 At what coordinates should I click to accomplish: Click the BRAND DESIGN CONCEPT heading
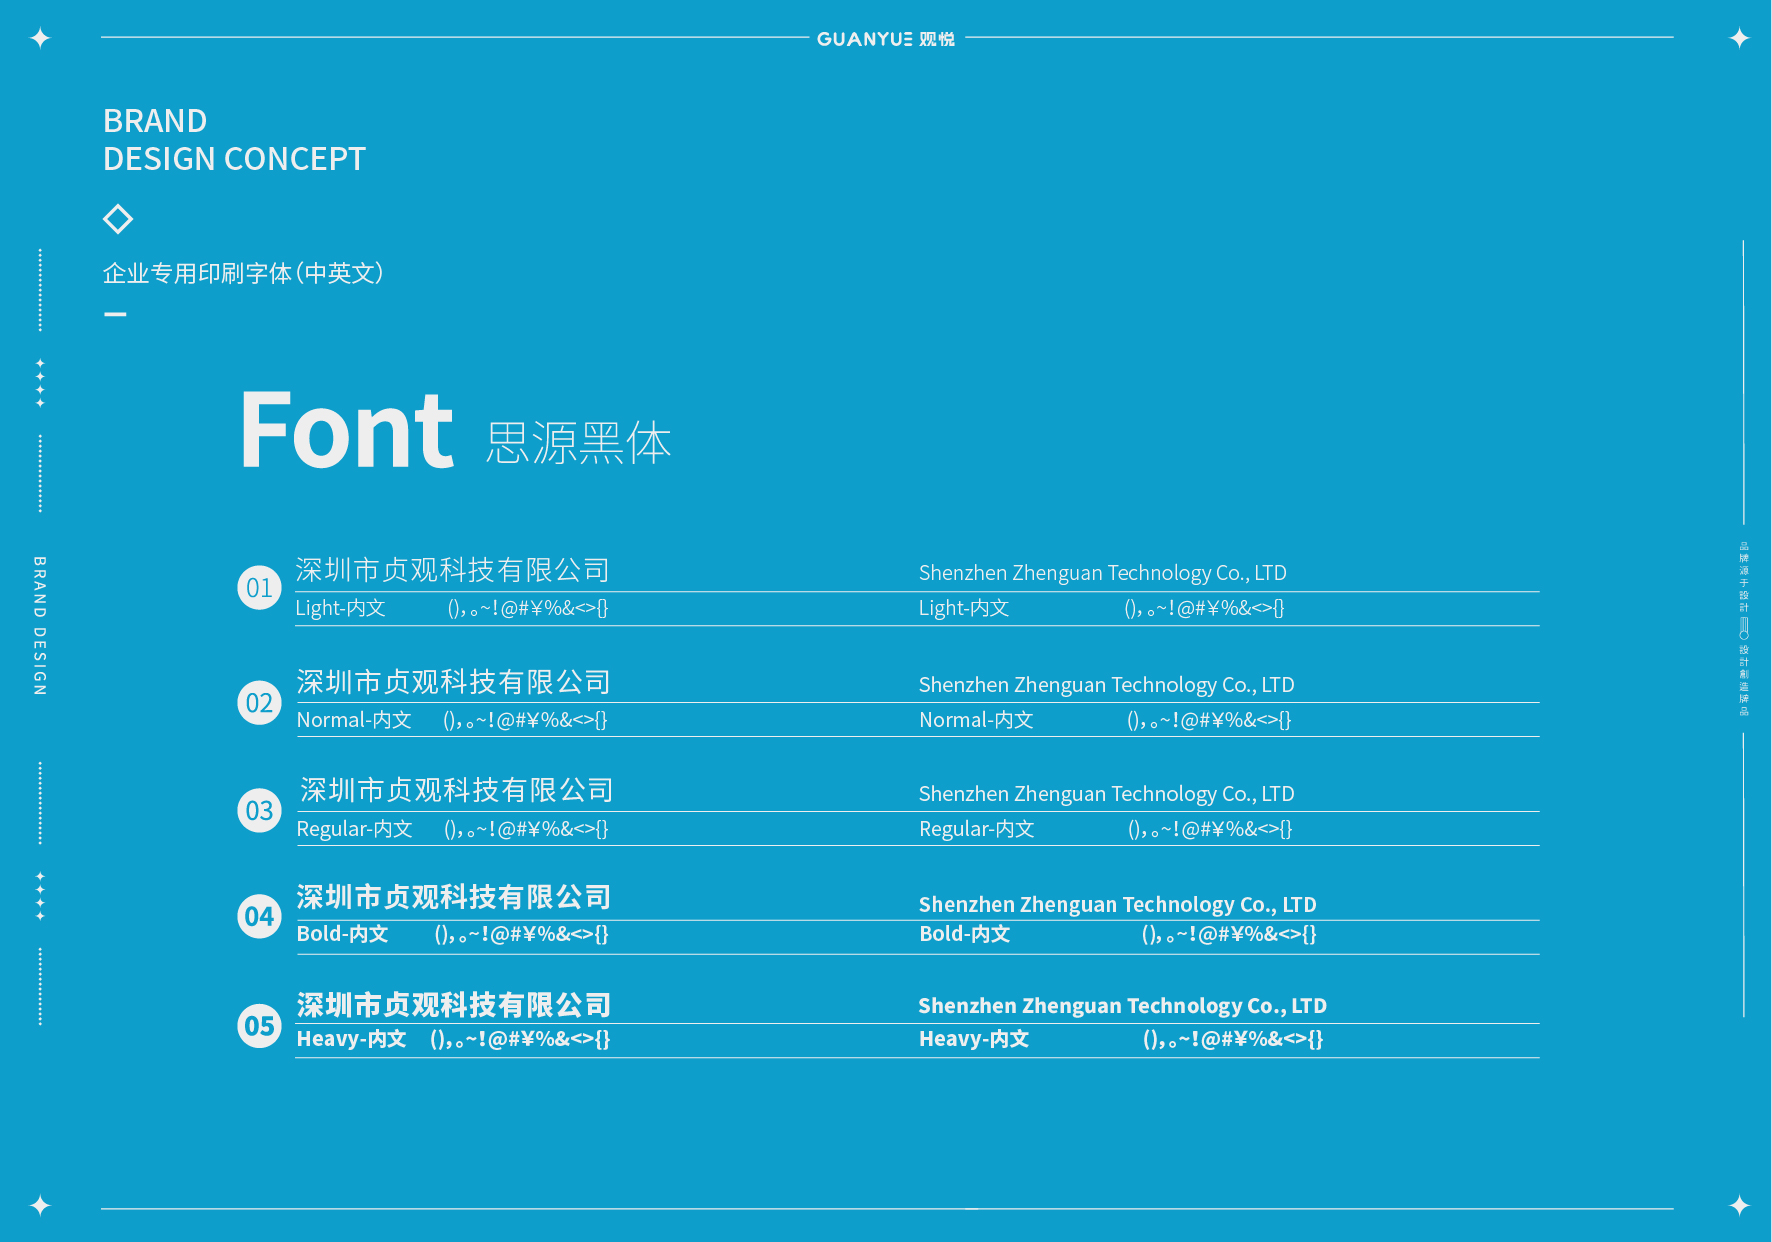coord(234,140)
